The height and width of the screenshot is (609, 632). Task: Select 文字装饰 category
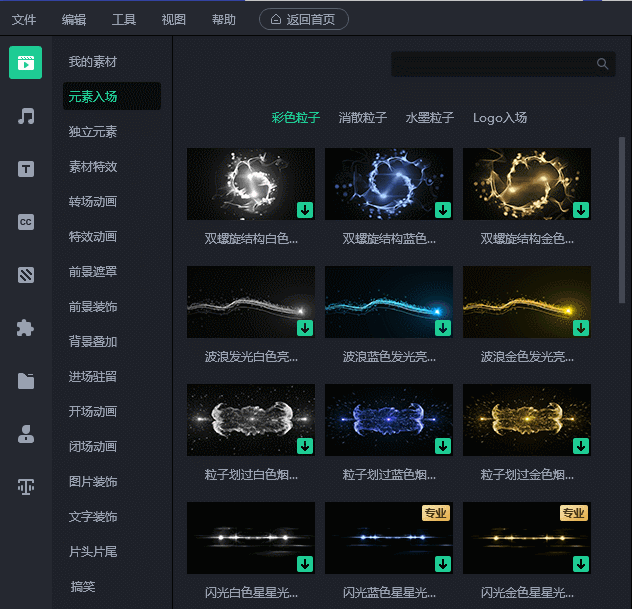[x=93, y=517]
